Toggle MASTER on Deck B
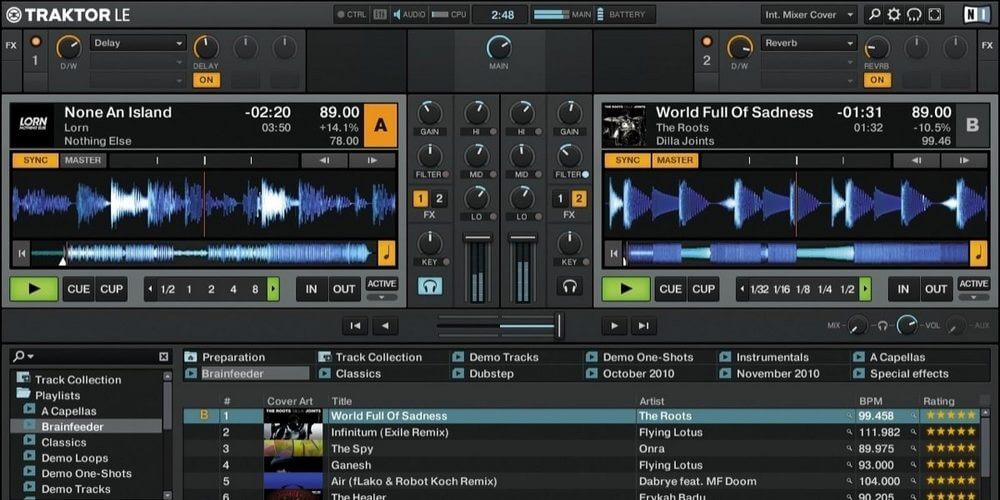Viewport: 1000px width, 500px height. point(675,160)
